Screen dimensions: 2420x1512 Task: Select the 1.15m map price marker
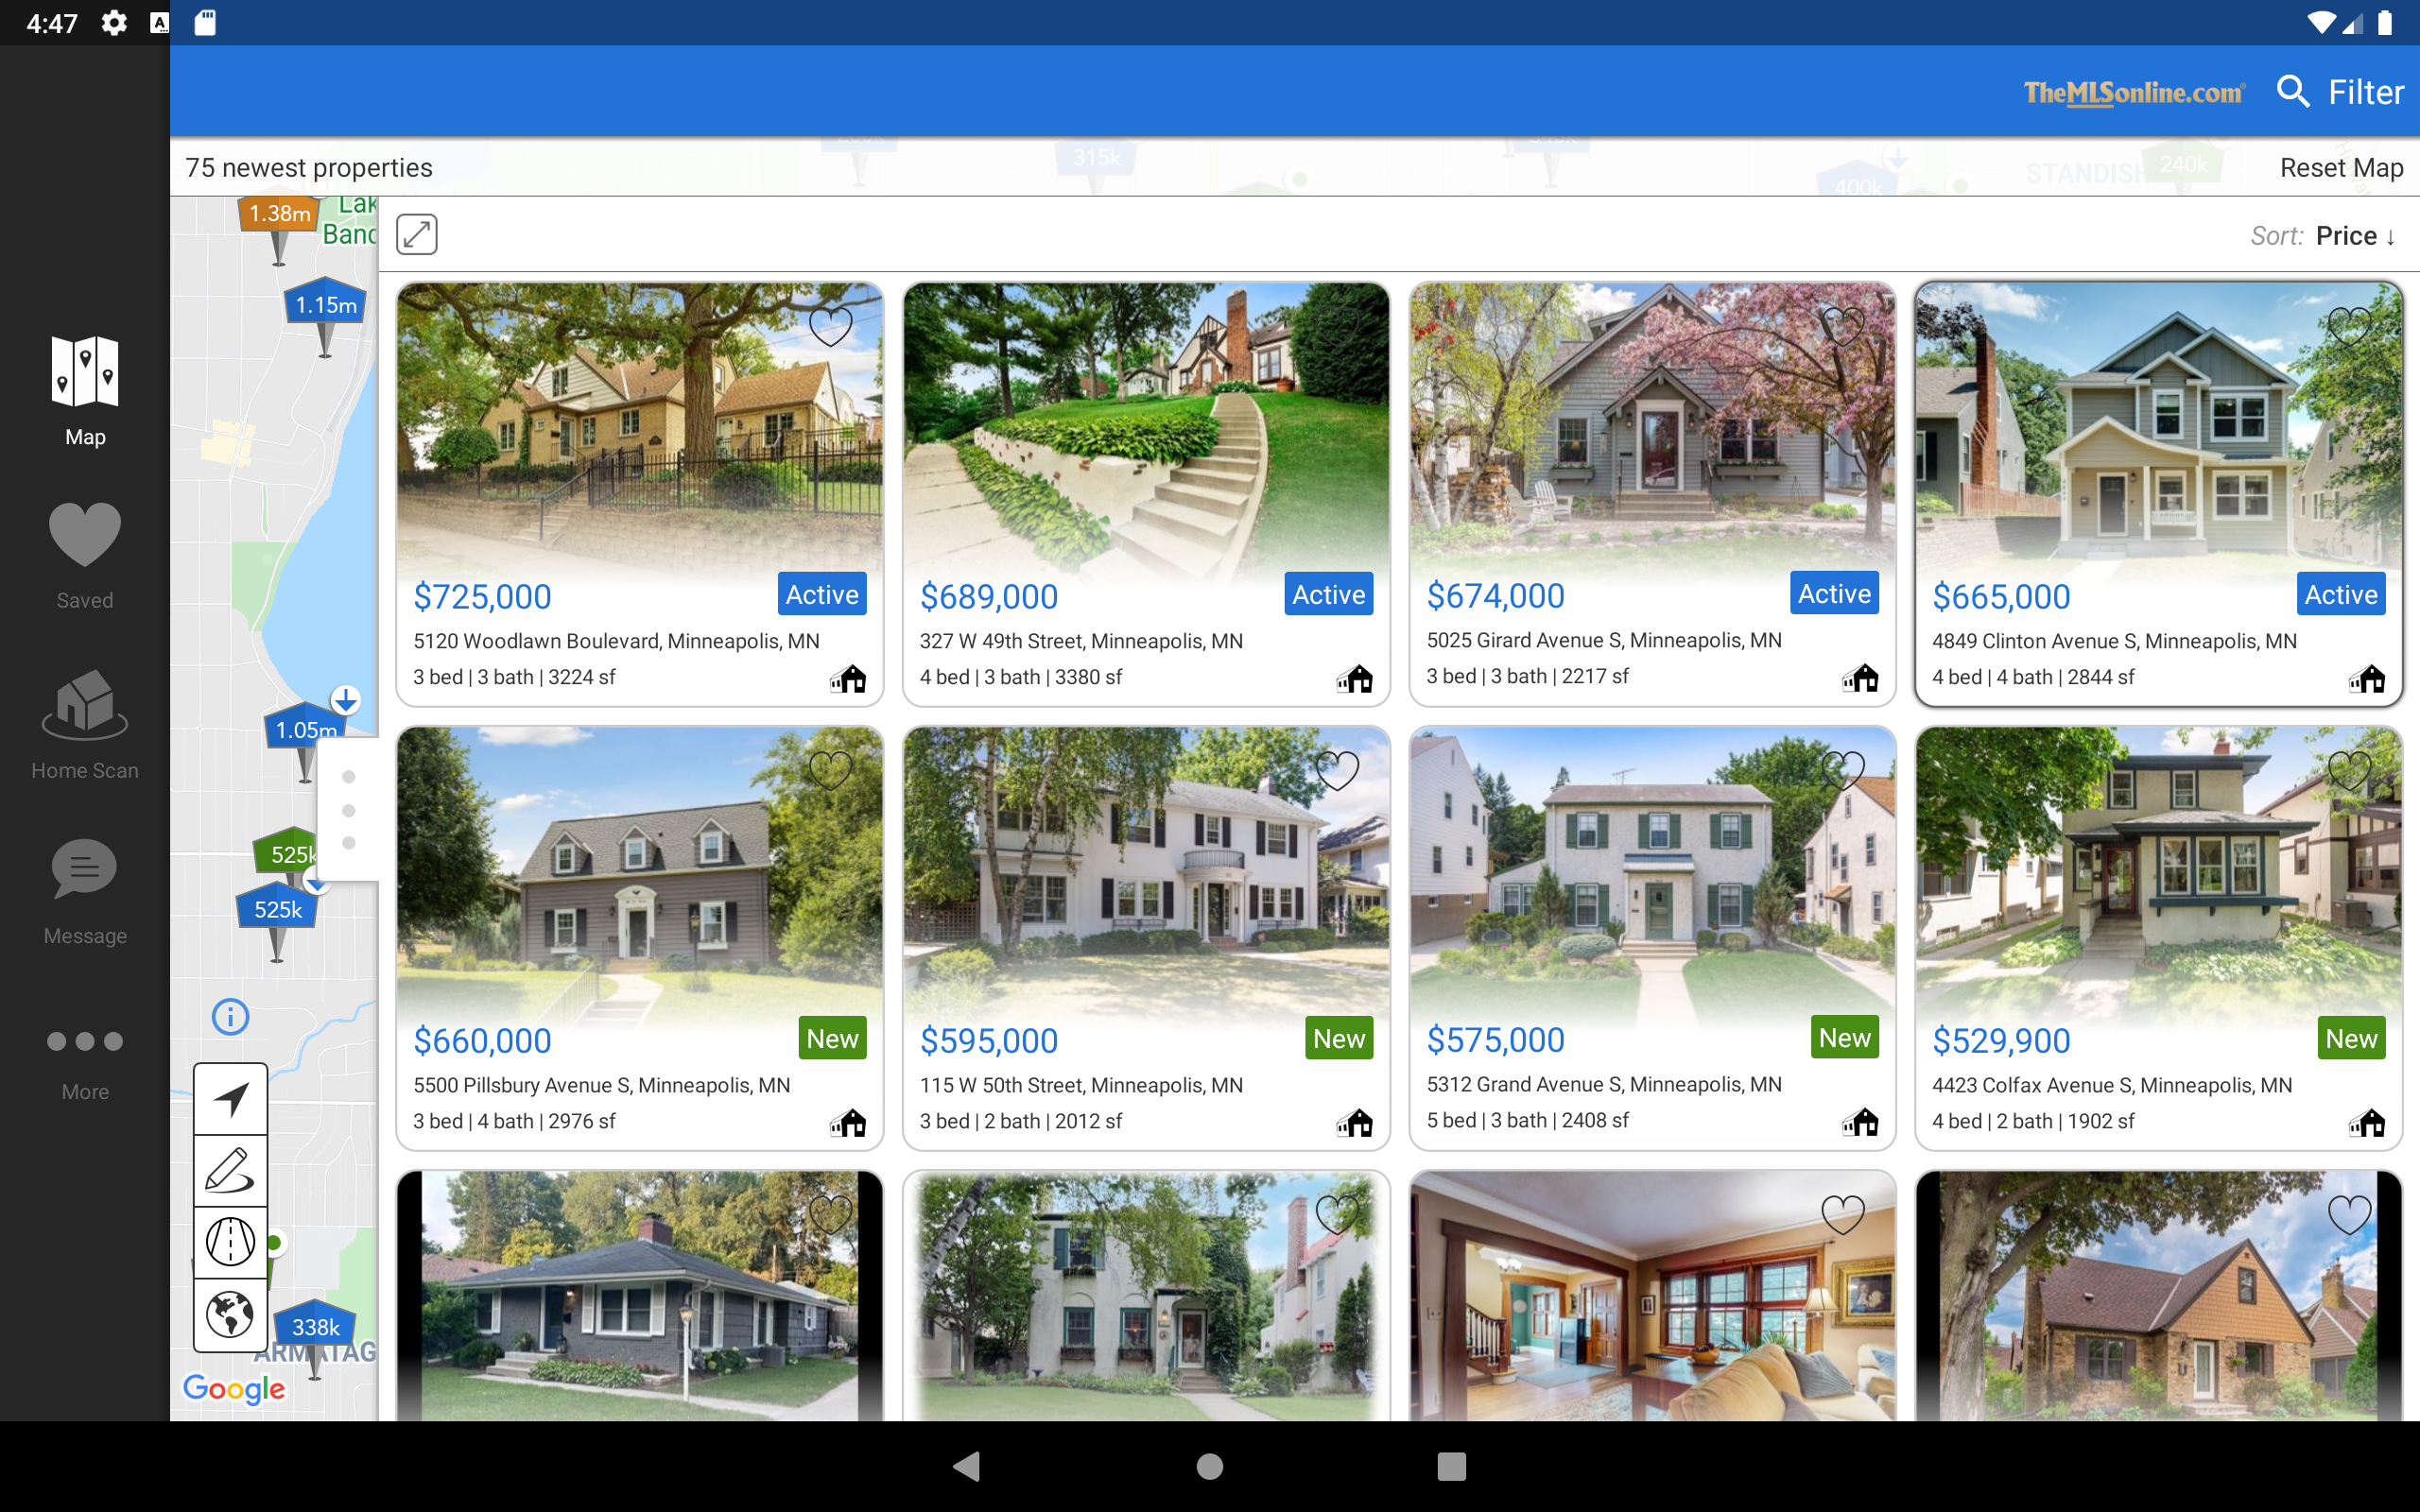[x=326, y=306]
